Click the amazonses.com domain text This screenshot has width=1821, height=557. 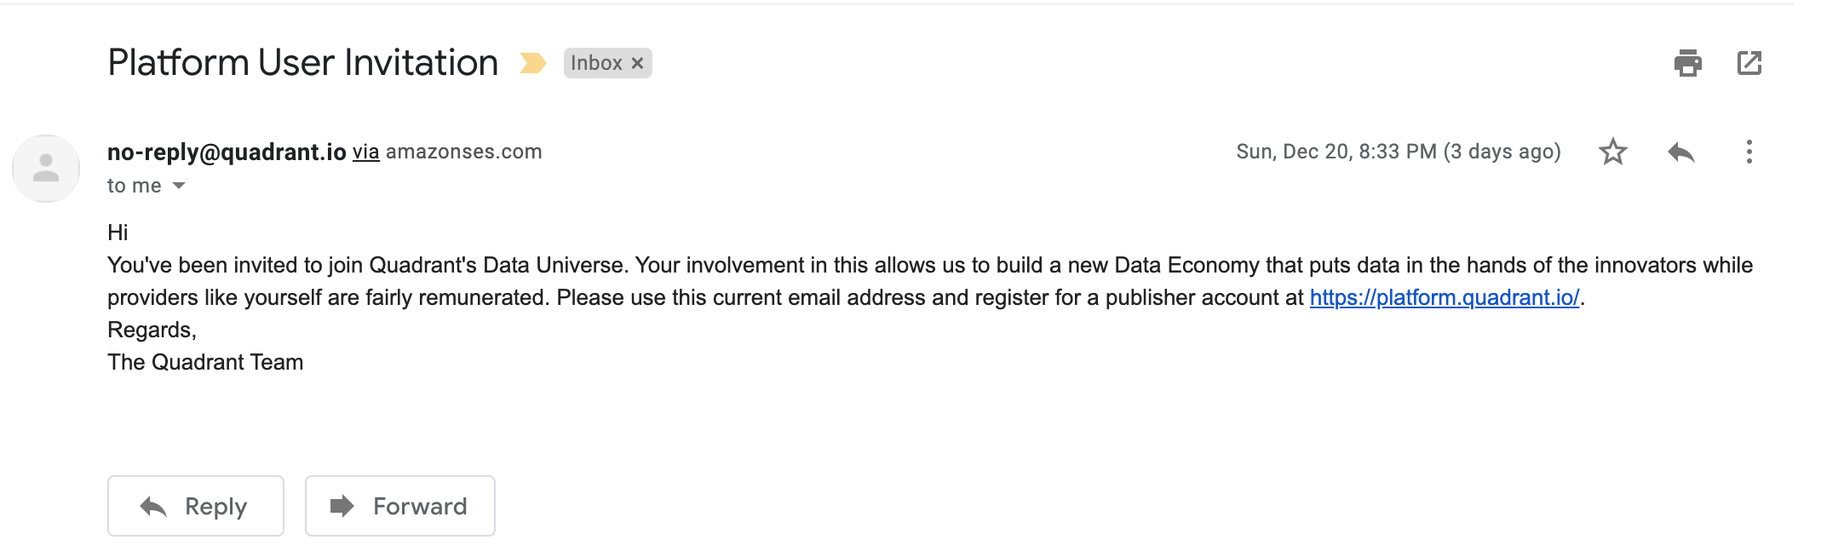coord(464,152)
